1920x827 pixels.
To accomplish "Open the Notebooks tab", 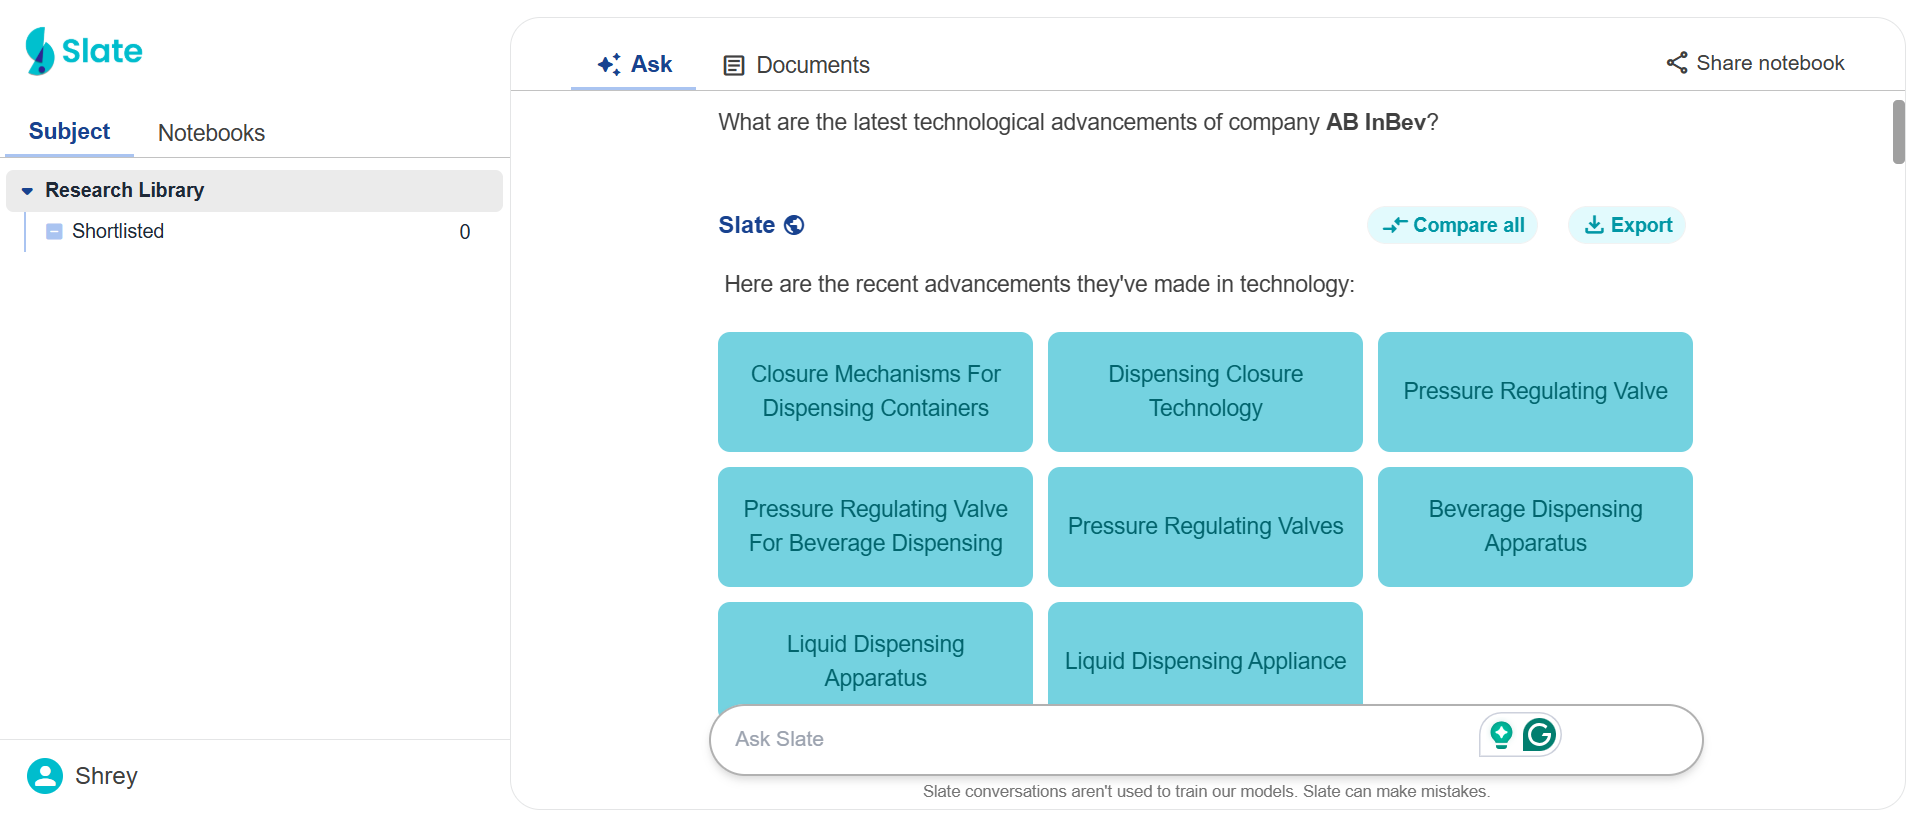I will click(x=211, y=132).
